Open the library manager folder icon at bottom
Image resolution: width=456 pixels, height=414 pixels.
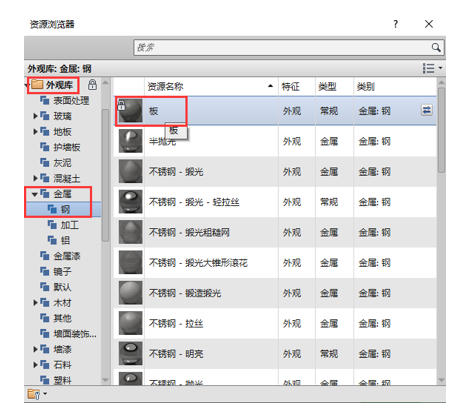pyautogui.click(x=37, y=394)
